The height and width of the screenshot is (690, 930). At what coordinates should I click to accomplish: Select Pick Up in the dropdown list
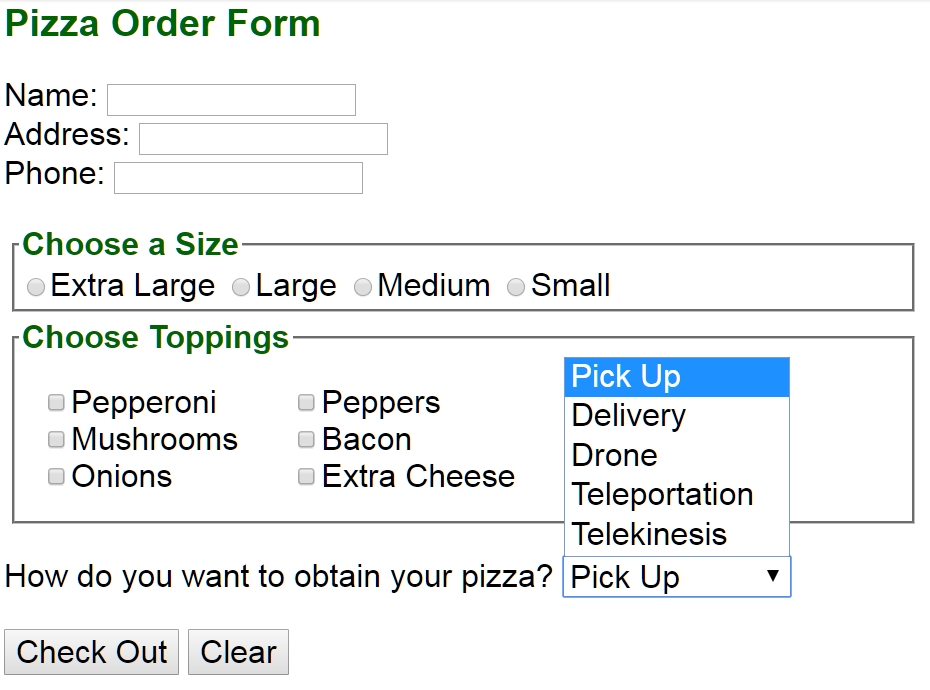click(676, 377)
